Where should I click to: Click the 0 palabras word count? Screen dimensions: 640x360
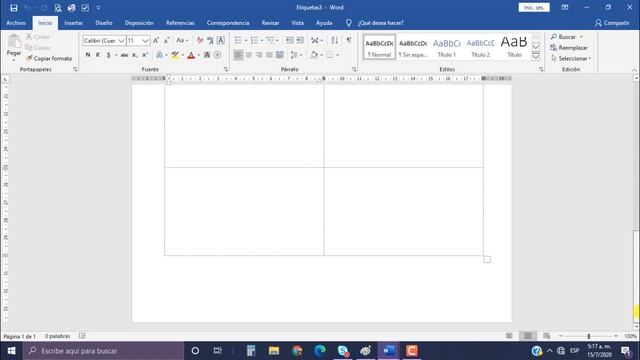[58, 336]
